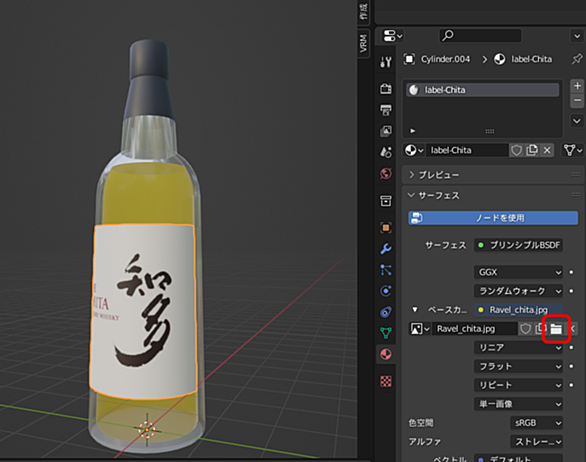Switch to the VRM sidebar tab
Viewport: 586px width, 462px height.
pyautogui.click(x=363, y=43)
